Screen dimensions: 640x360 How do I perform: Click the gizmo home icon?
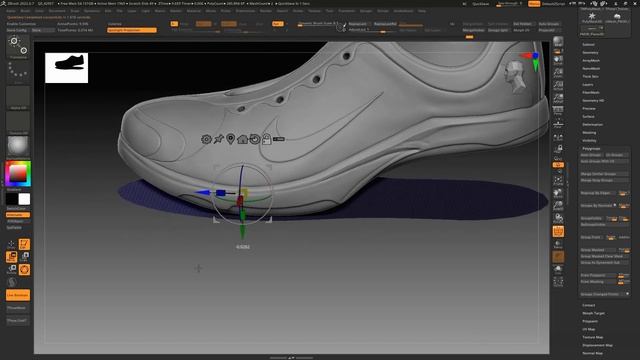242,139
